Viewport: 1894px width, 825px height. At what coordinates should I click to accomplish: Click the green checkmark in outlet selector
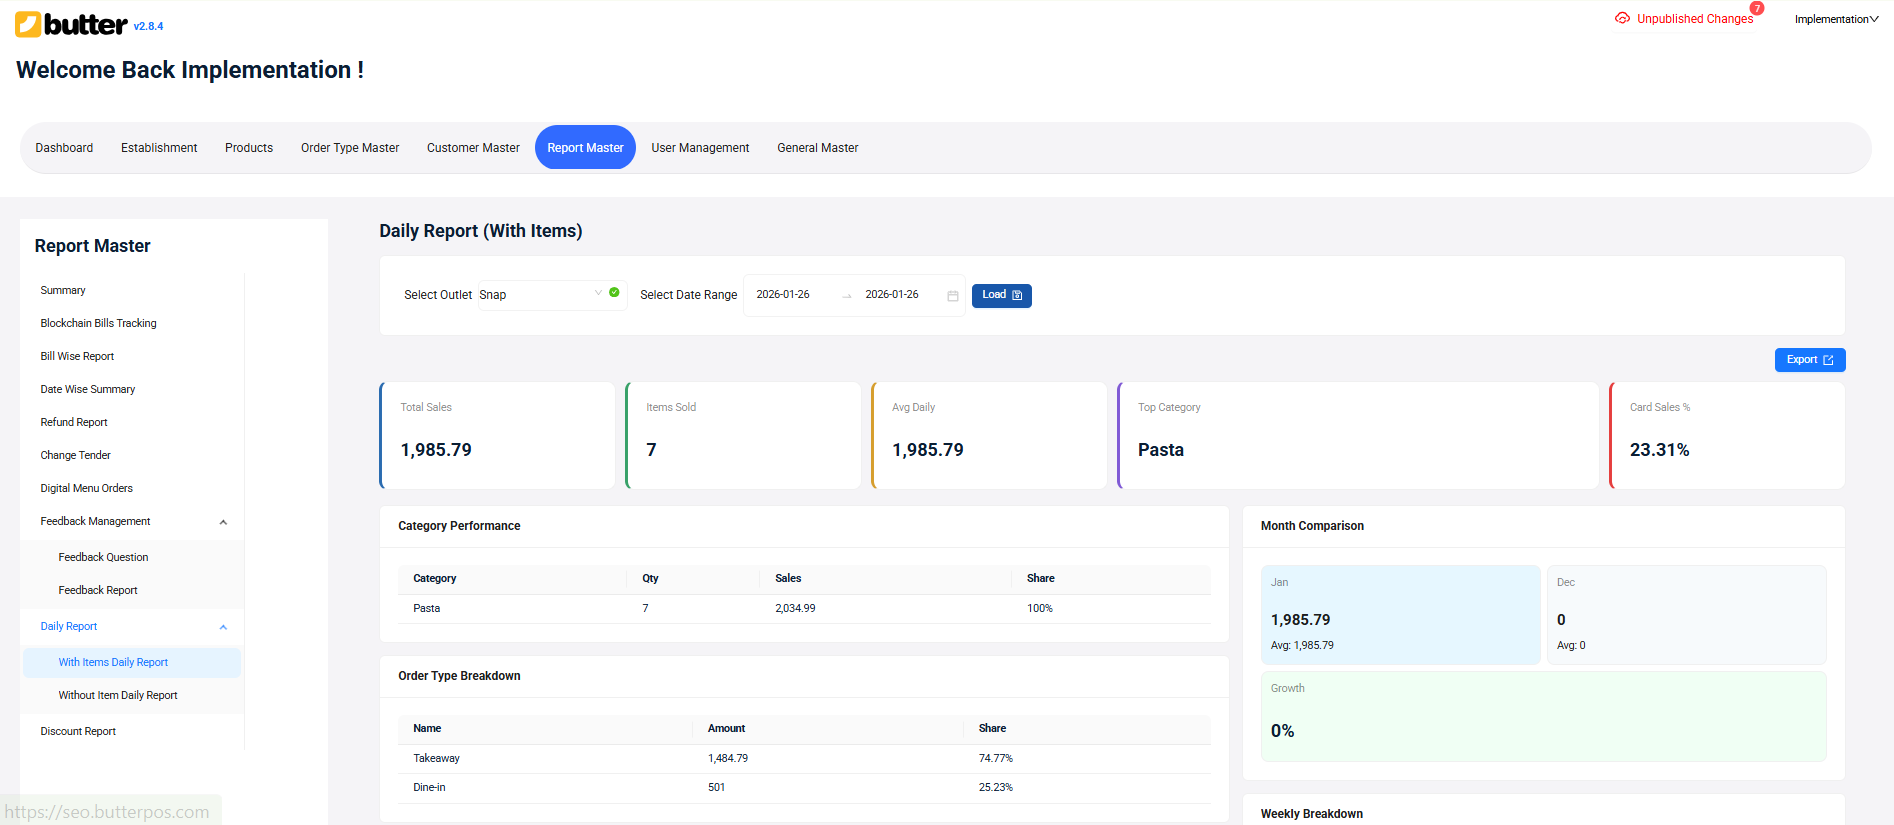[x=614, y=293]
